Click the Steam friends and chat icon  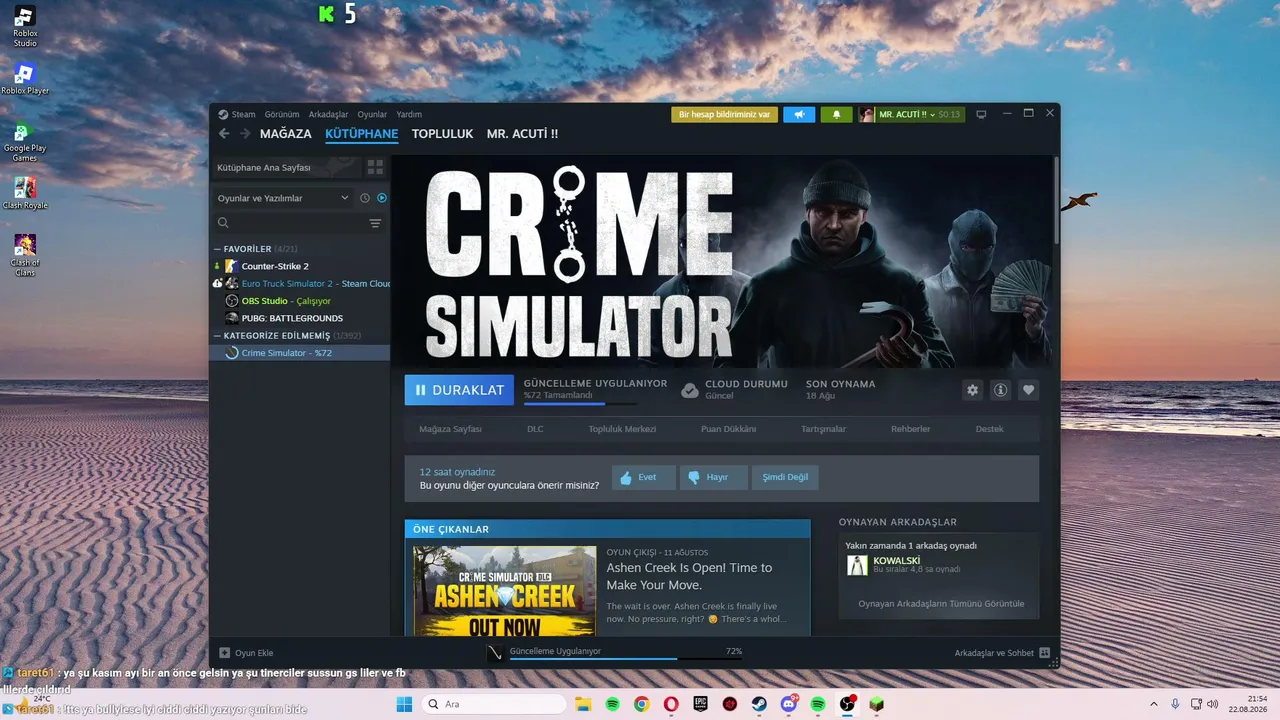1044,653
